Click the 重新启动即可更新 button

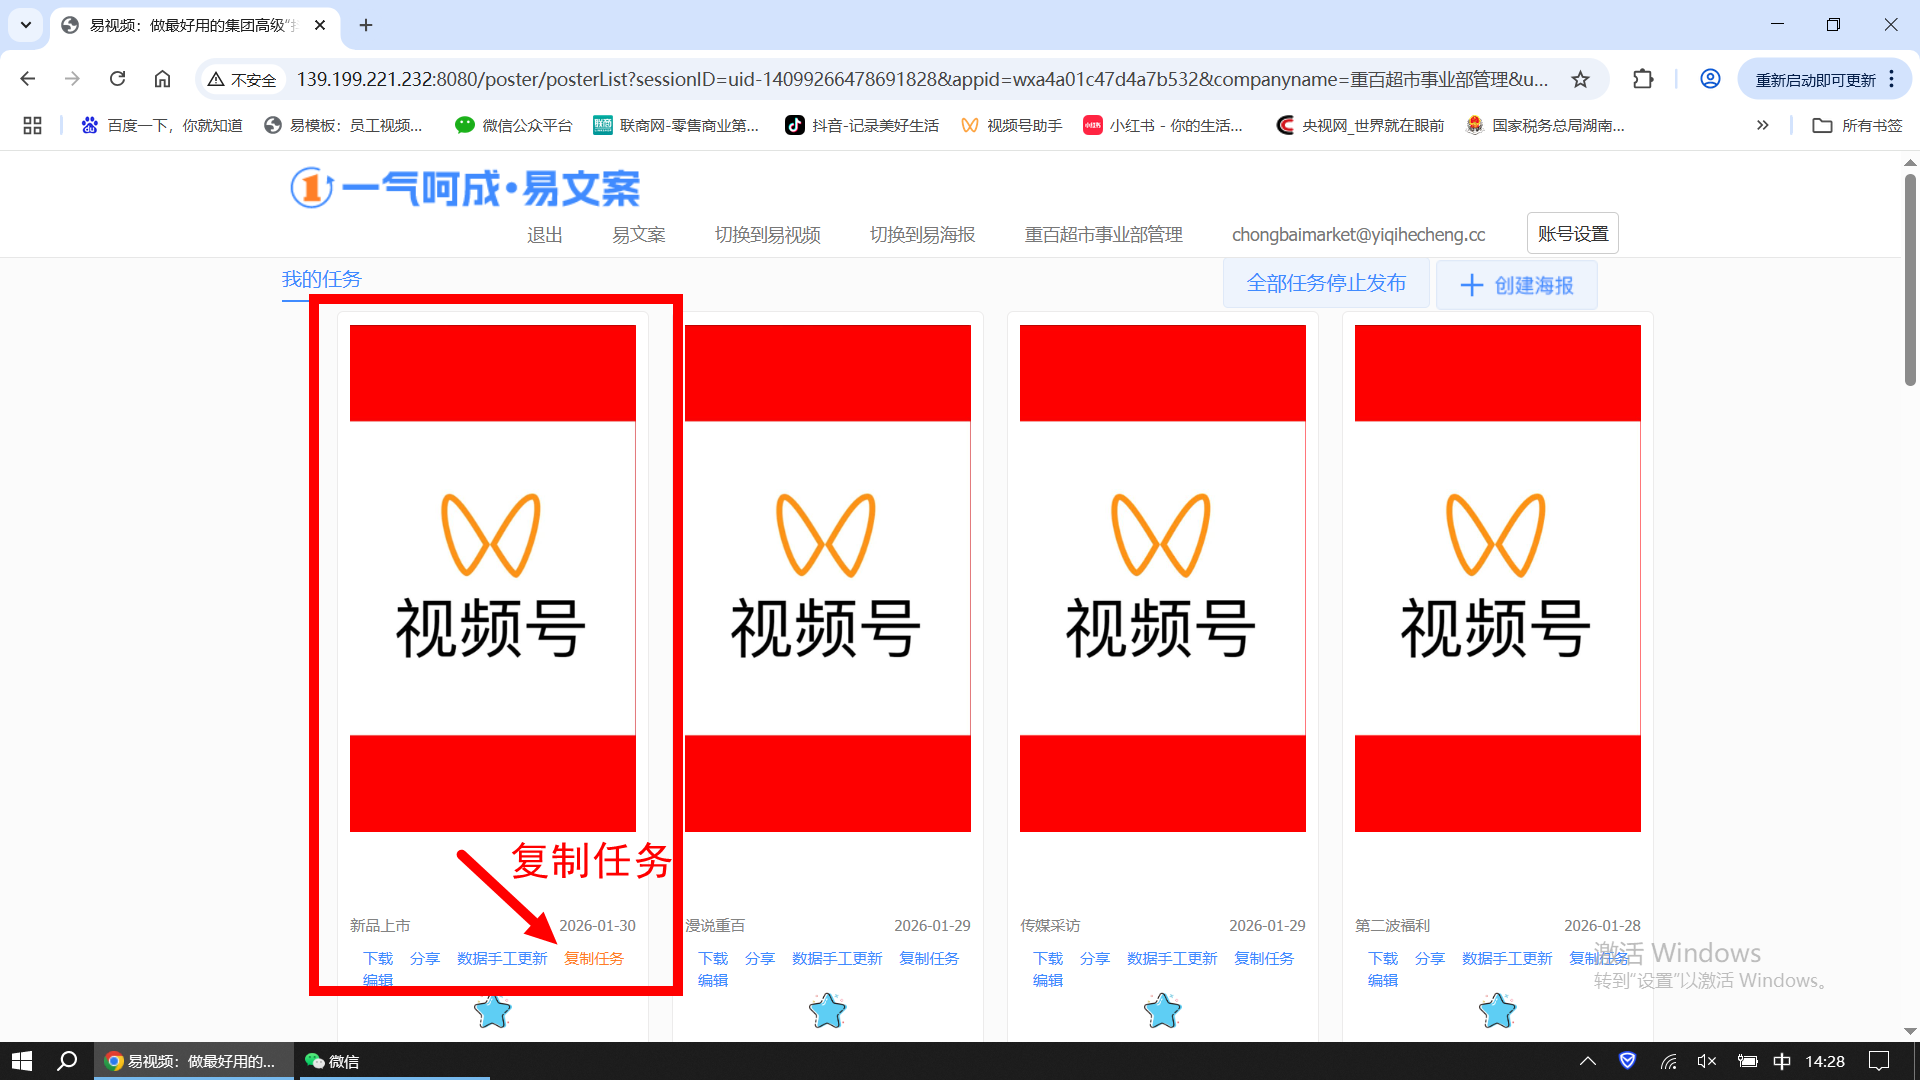coord(1816,80)
